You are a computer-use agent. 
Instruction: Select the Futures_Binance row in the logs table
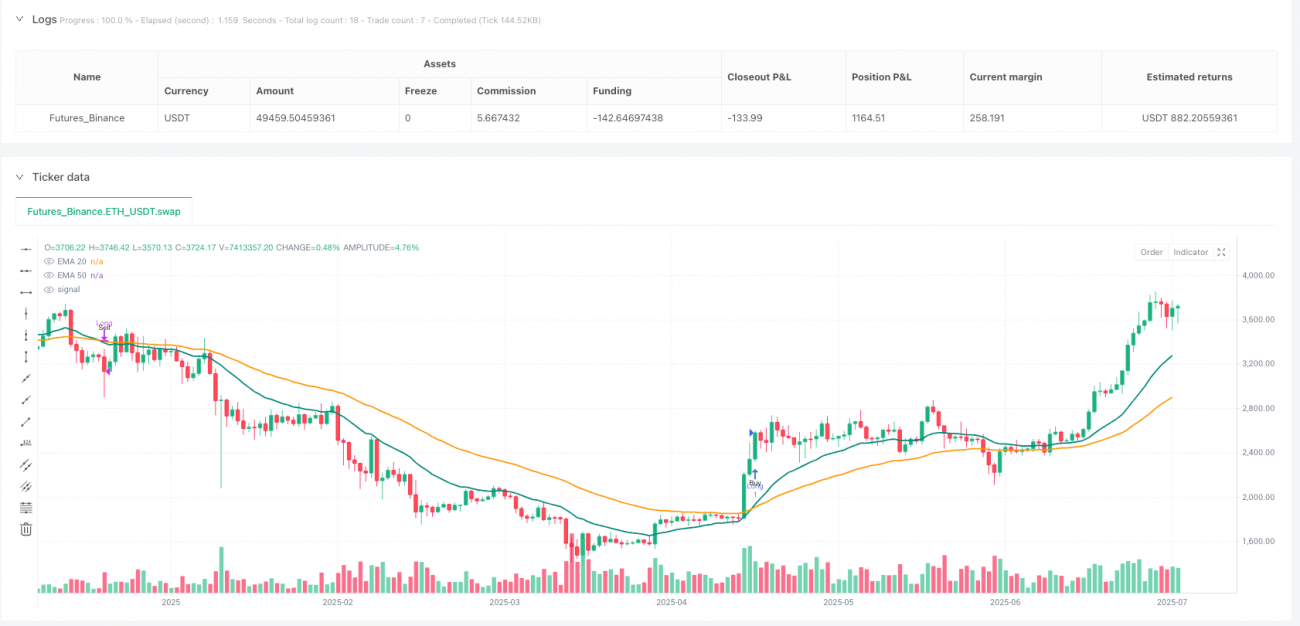coord(87,117)
